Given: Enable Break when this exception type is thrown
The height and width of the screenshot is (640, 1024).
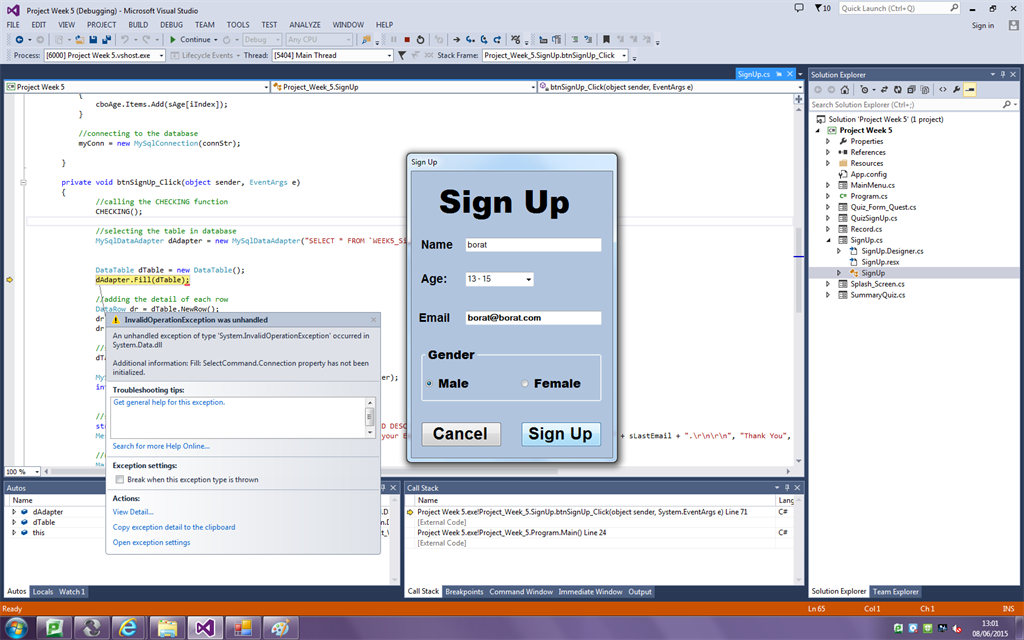Looking at the screenshot, I should 120,479.
